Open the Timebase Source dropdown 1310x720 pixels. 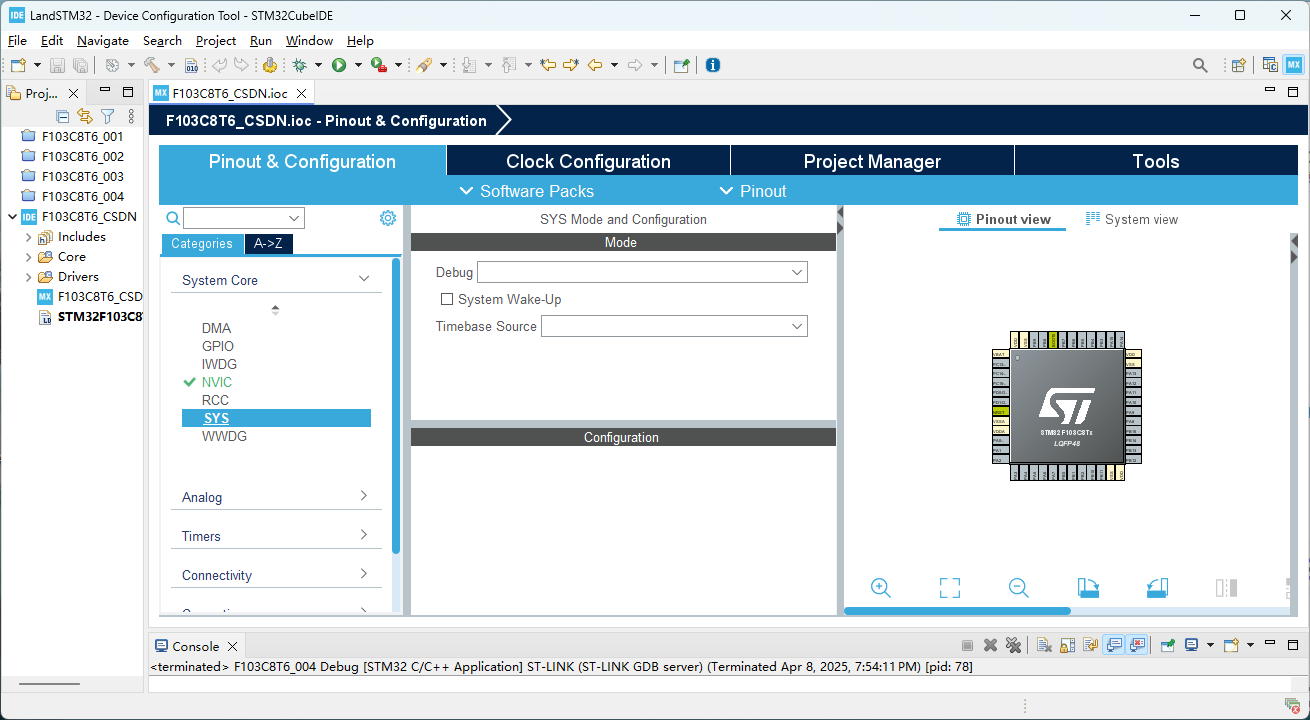coord(674,326)
